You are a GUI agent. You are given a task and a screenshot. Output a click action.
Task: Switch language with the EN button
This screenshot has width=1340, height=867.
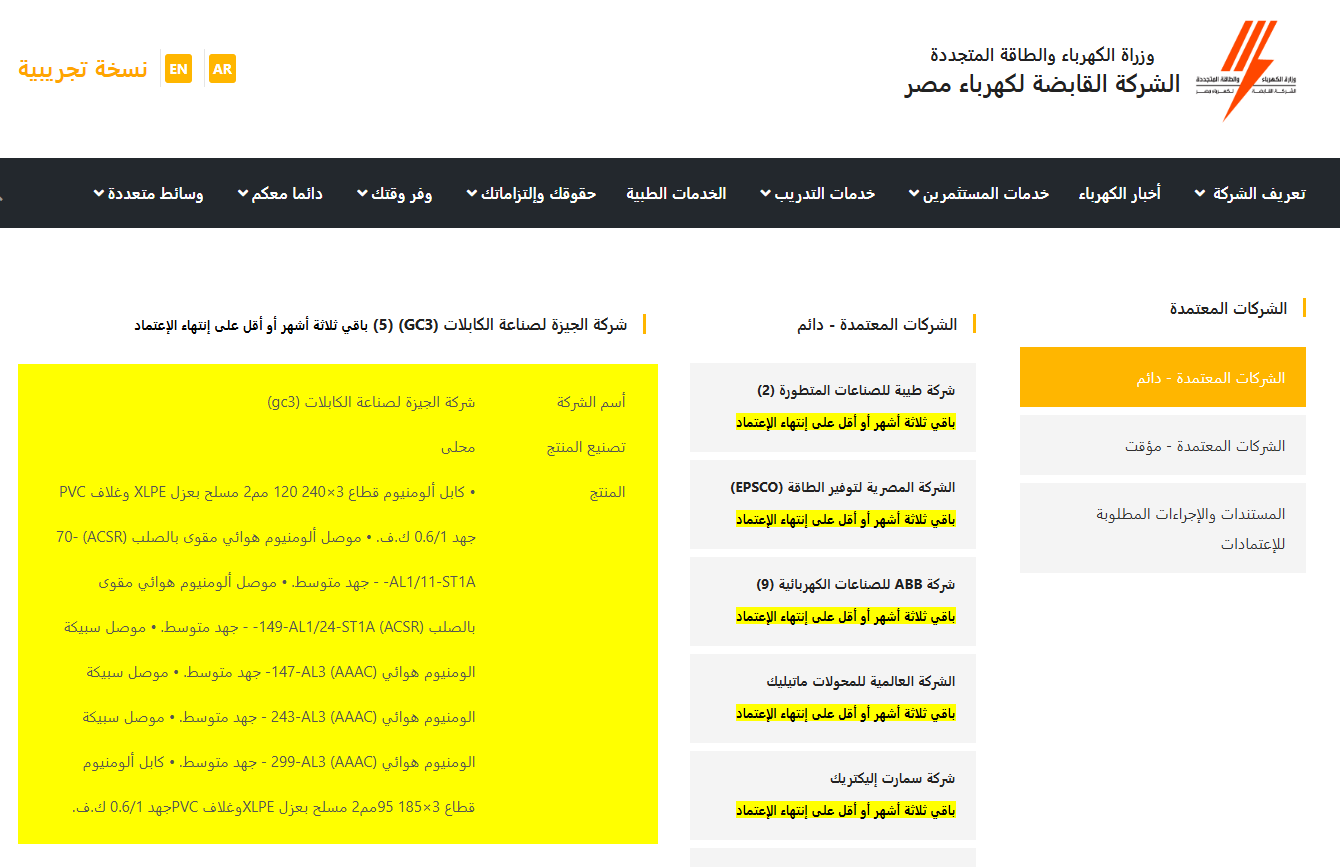[x=178, y=68]
